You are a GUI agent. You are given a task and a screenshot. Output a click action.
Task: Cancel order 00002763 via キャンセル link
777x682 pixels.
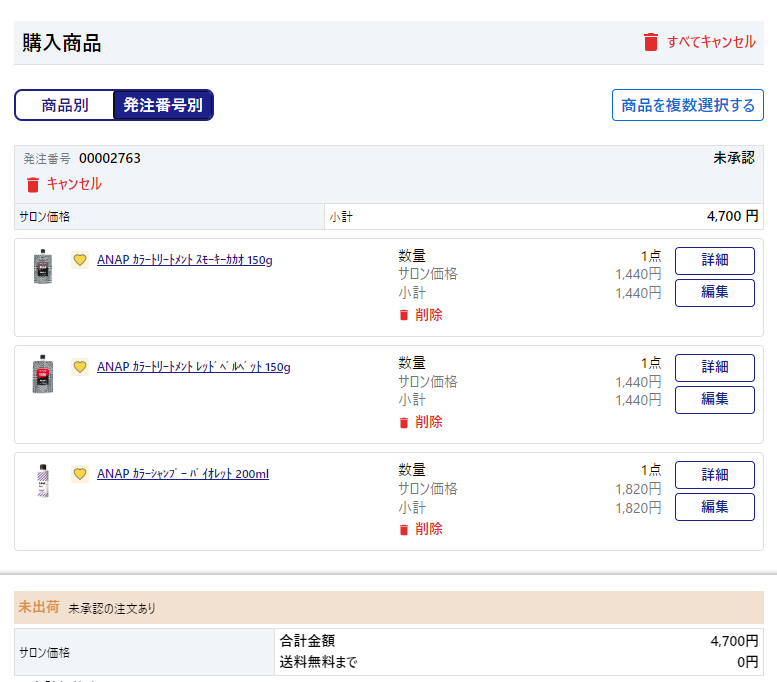[74, 184]
